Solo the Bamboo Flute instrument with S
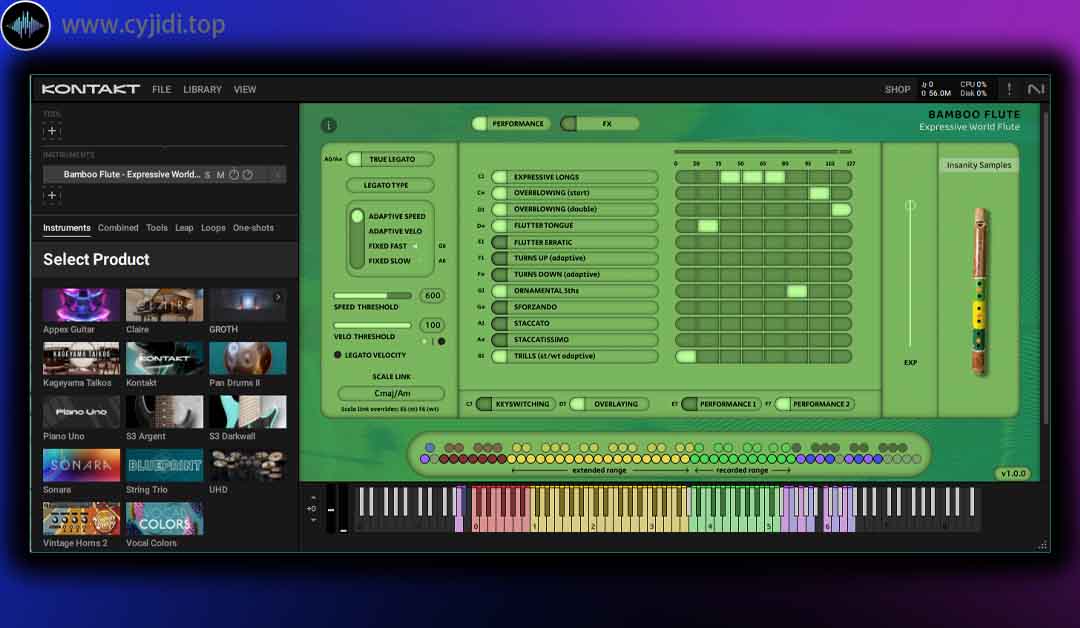 click(207, 175)
